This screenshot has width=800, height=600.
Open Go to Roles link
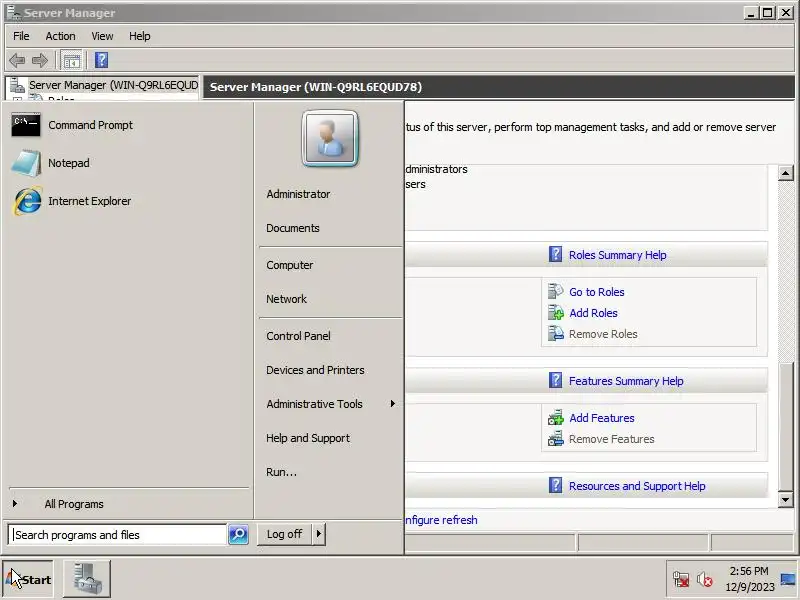(x=596, y=292)
